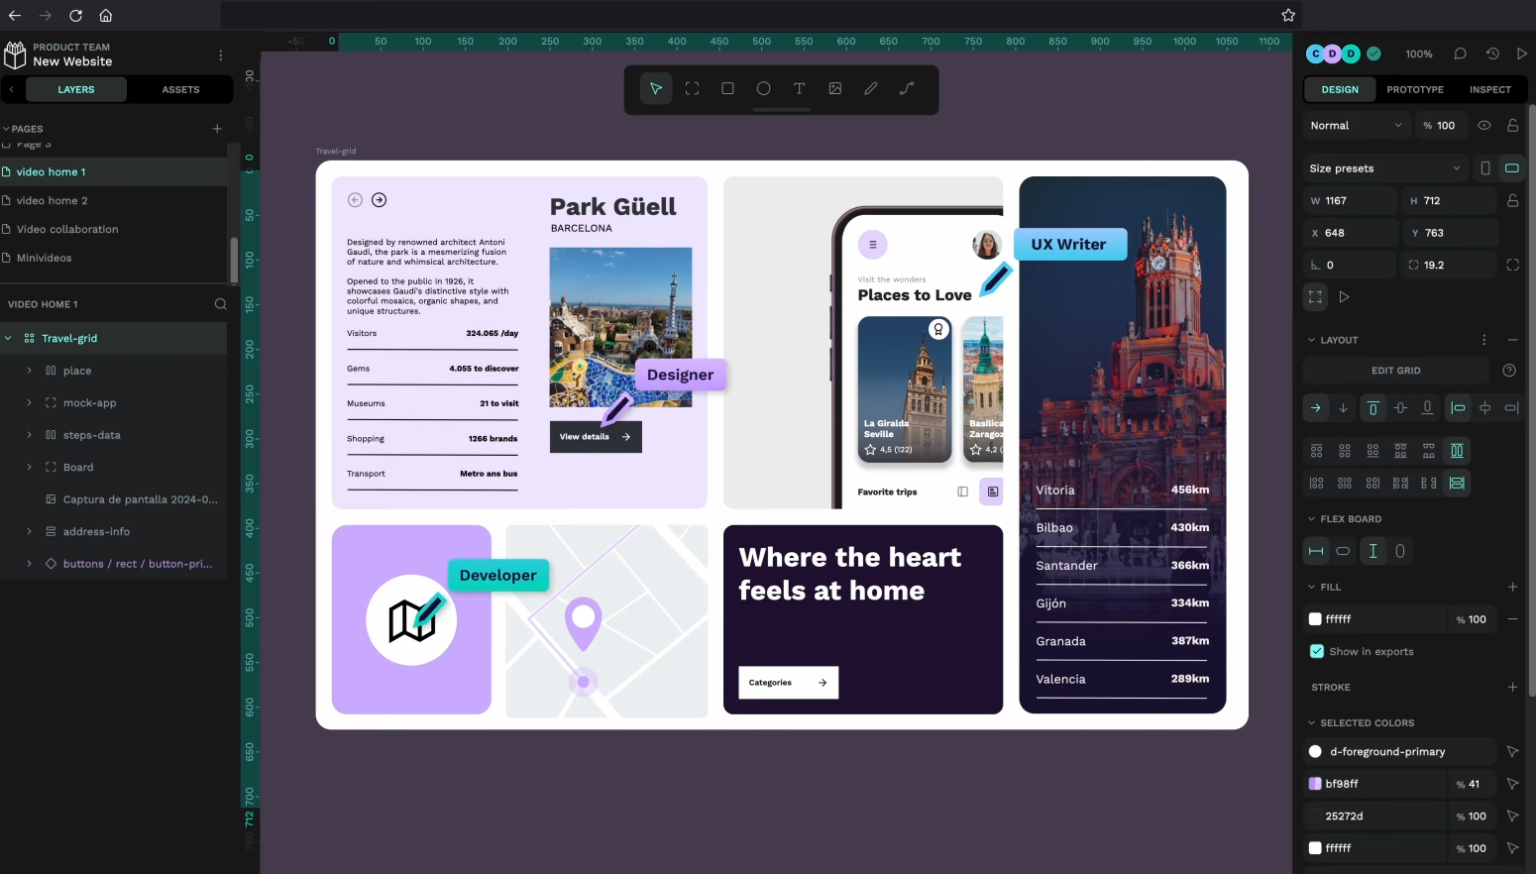Screen dimensions: 1536x874
Task: Enable vertical flex direction arrow
Action: pos(1343,408)
